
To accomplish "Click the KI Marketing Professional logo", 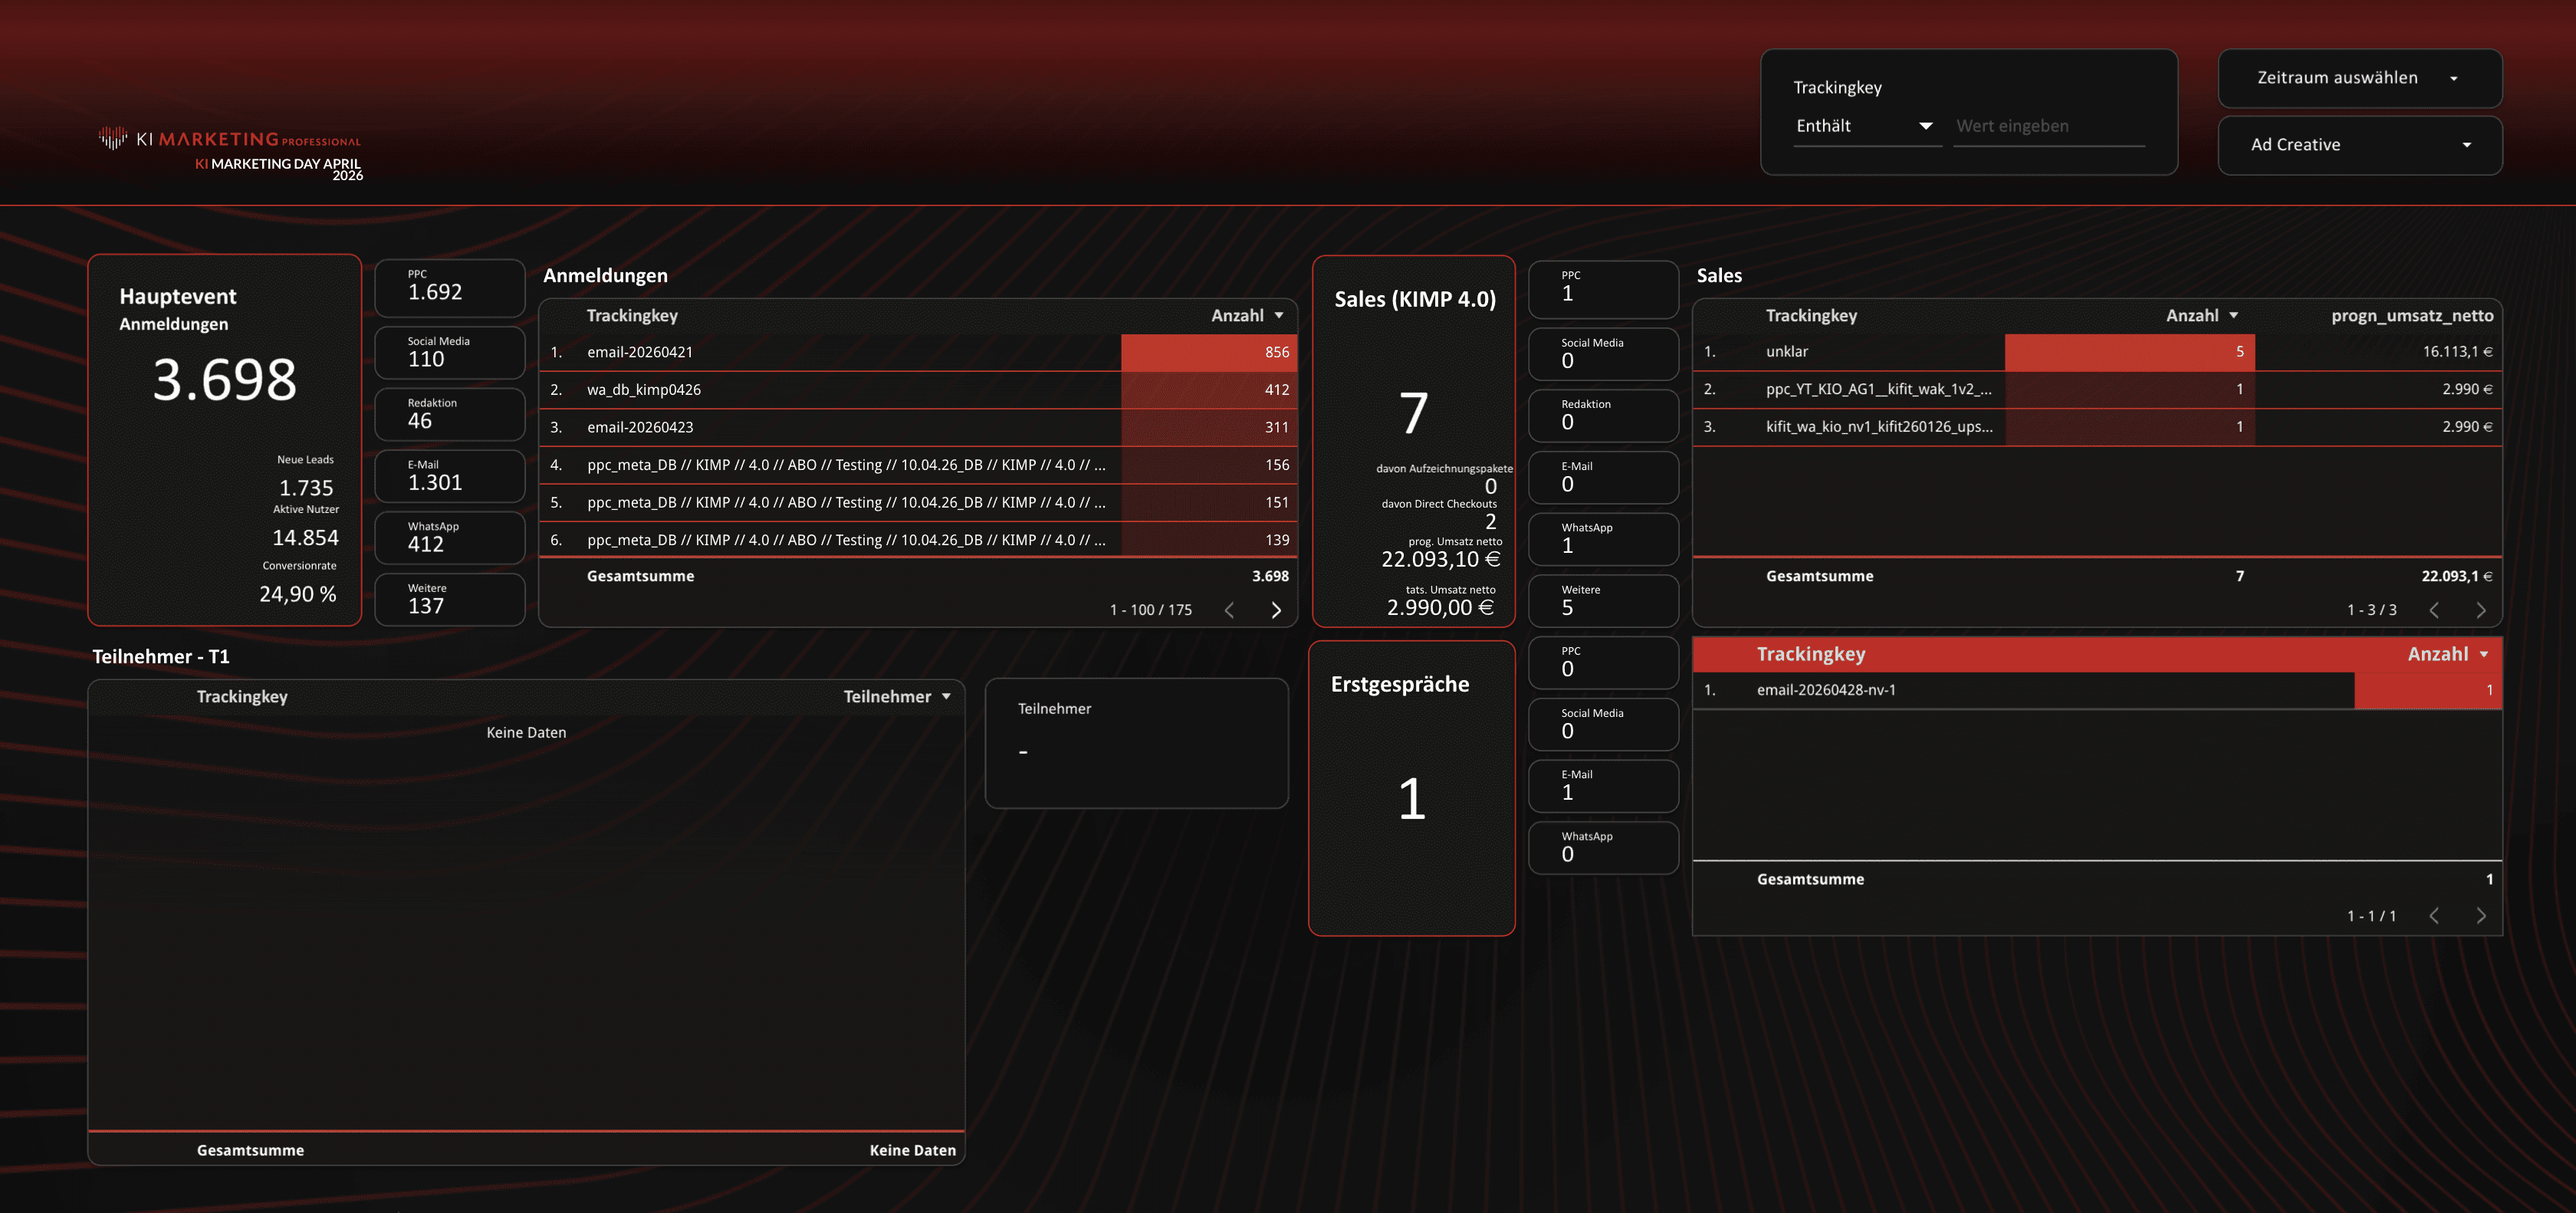I will click(230, 140).
